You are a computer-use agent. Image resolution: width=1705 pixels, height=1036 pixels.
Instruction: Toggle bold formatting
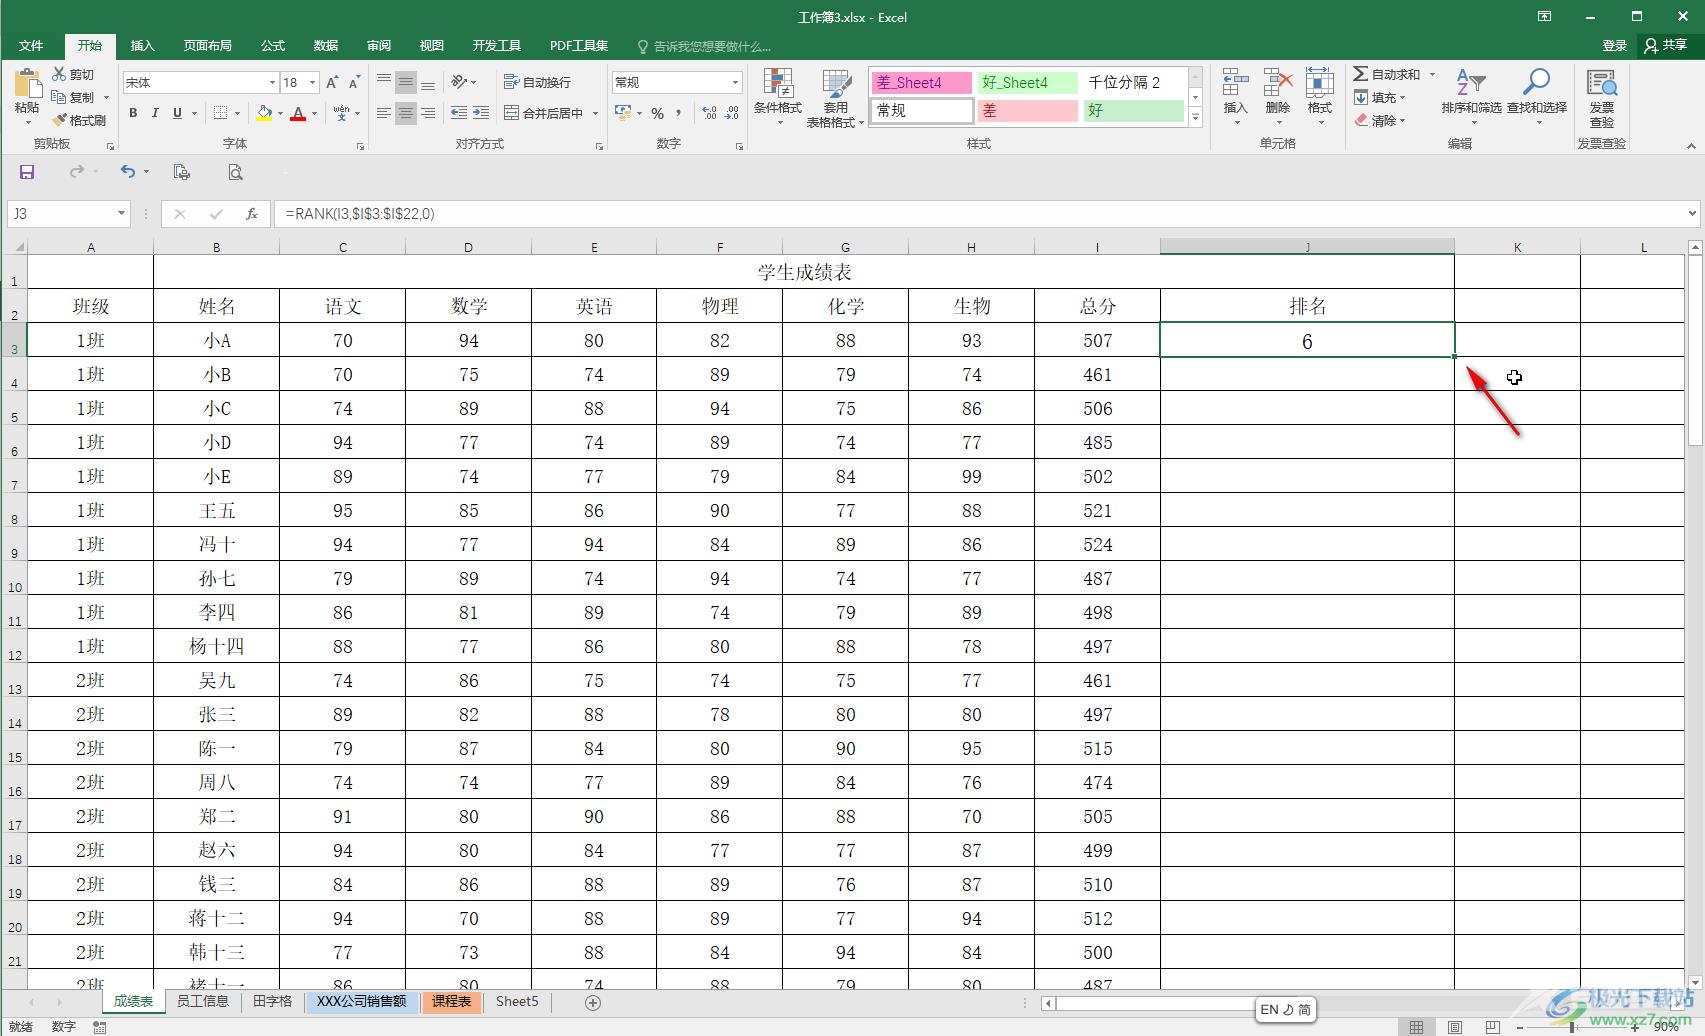coord(133,113)
